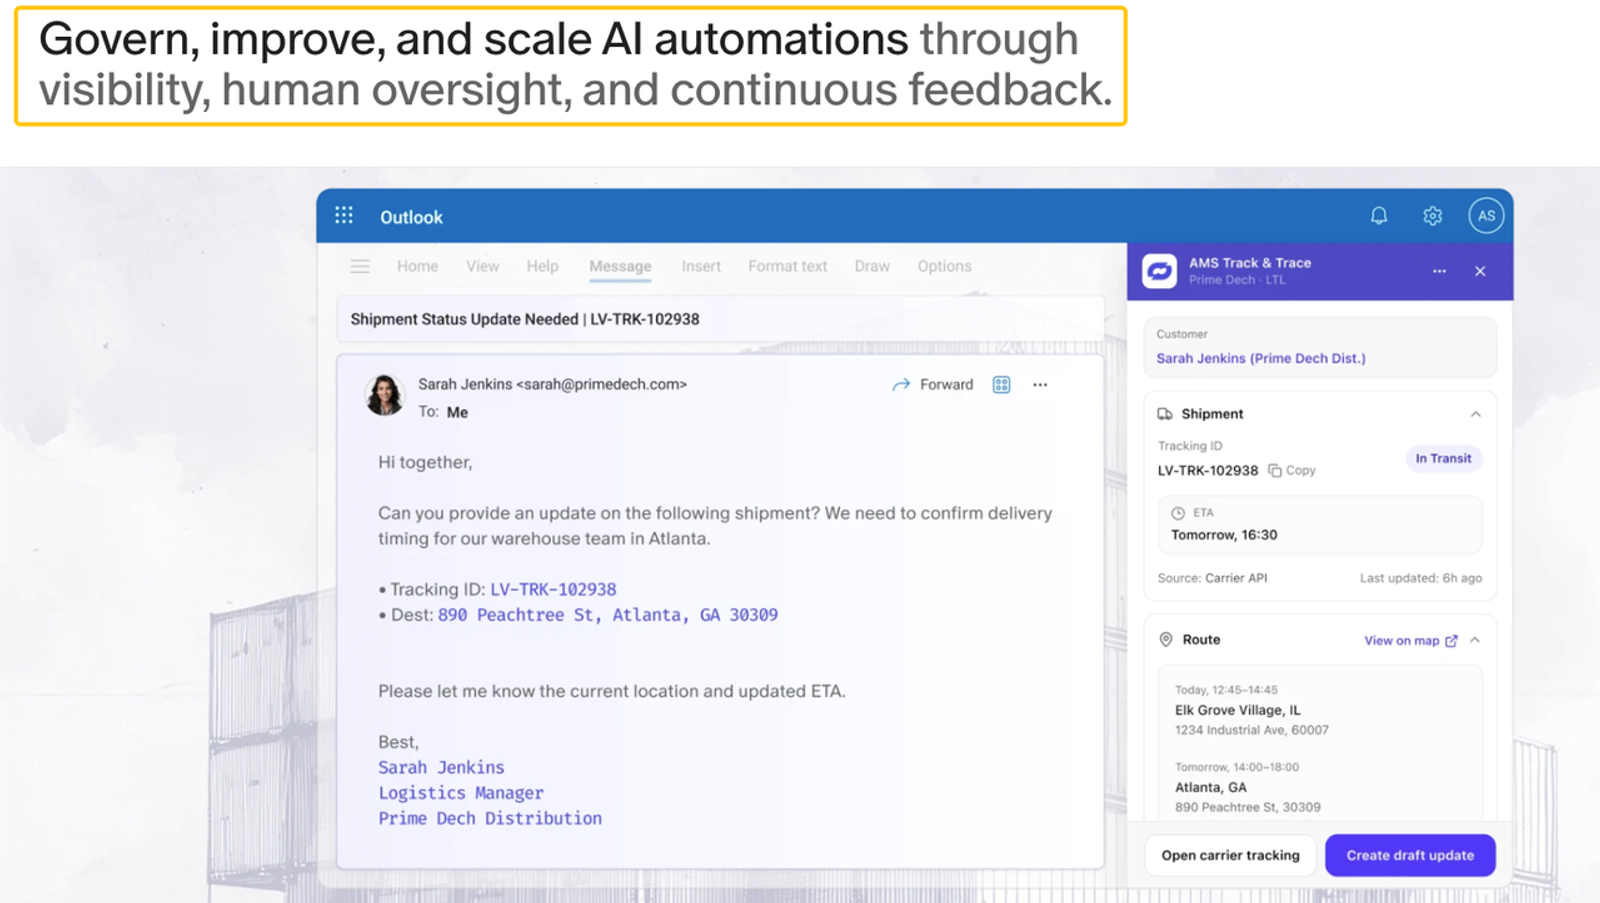Toggle the hamburger navigation menu
The height and width of the screenshot is (903, 1600).
click(360, 266)
